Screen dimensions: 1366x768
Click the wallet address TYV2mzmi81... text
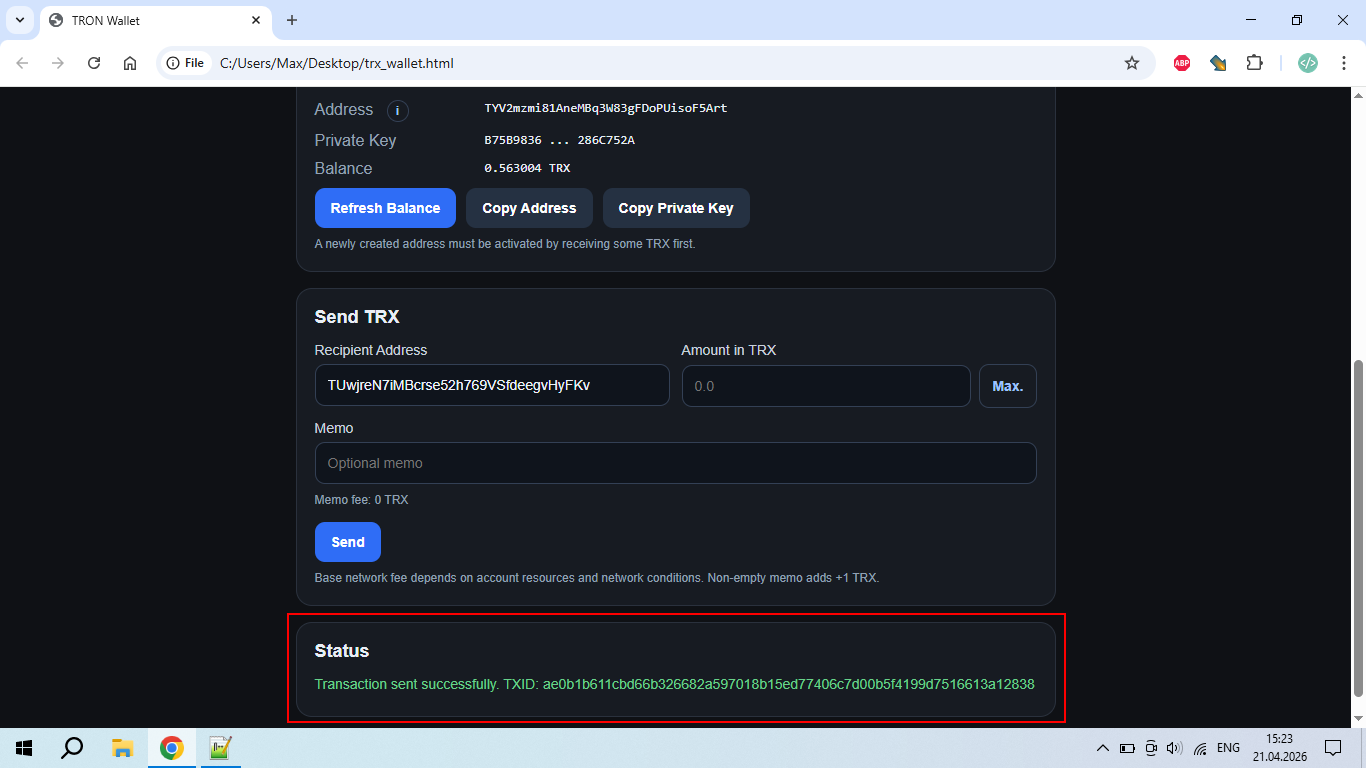pos(606,108)
